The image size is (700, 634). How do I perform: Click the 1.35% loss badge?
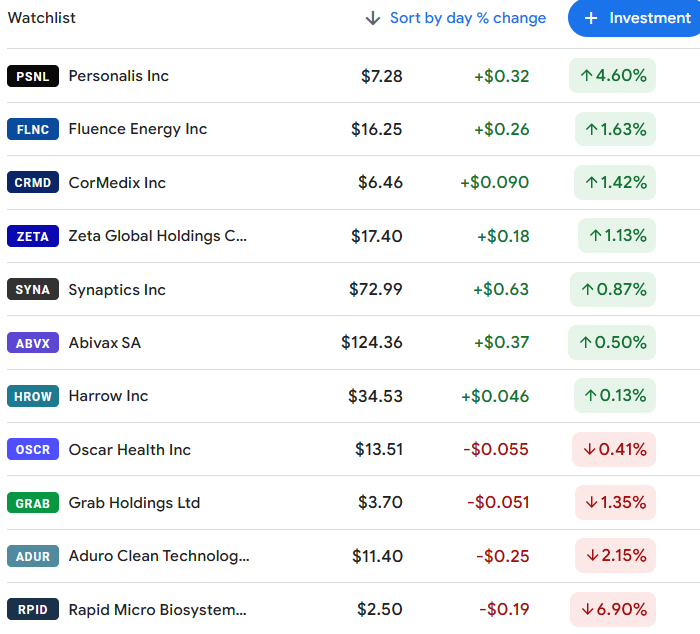click(x=615, y=502)
